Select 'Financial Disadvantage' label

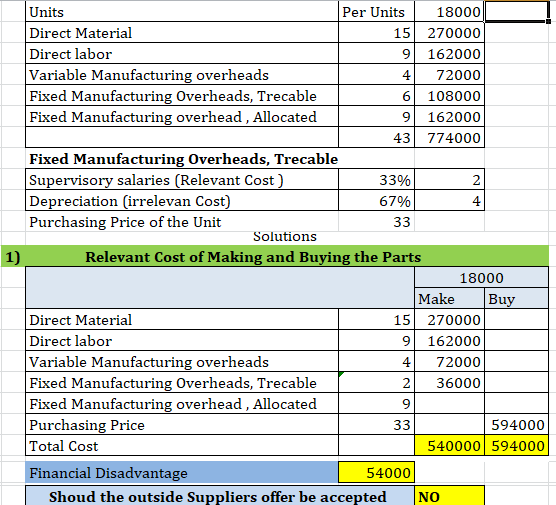coord(182,472)
